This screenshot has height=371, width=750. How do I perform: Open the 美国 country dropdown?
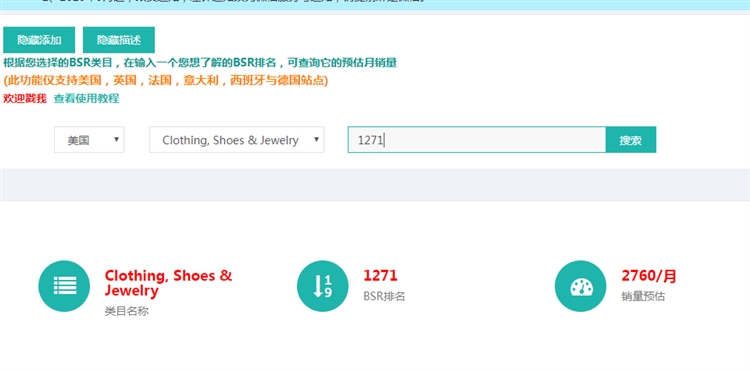click(89, 140)
